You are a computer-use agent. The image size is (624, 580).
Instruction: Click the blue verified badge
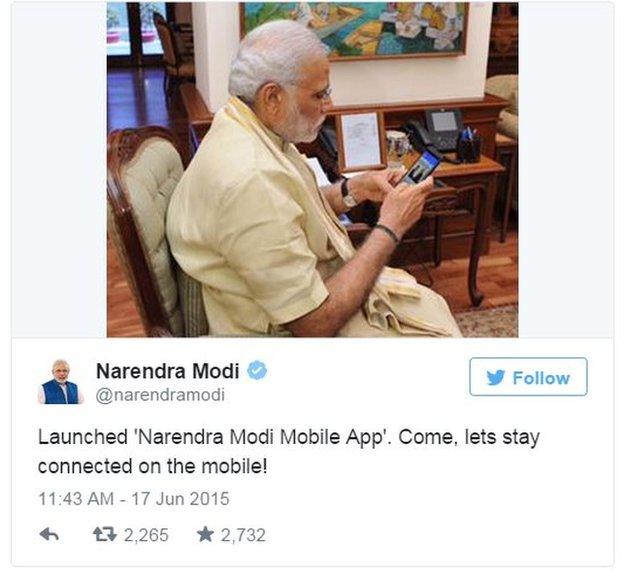point(257,370)
